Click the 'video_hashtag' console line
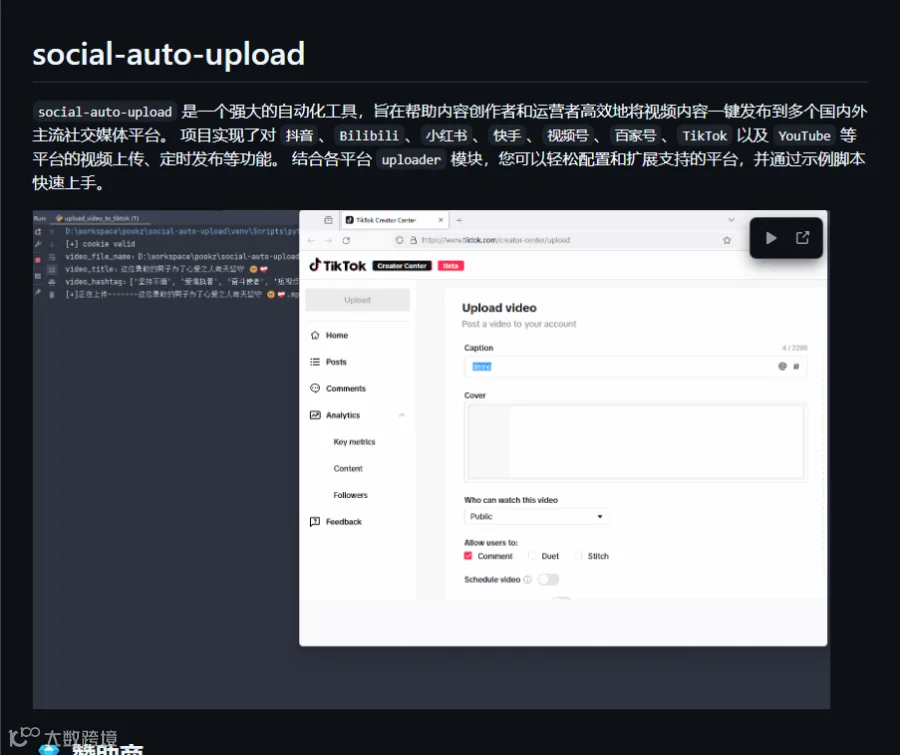The image size is (900, 755). point(182,282)
